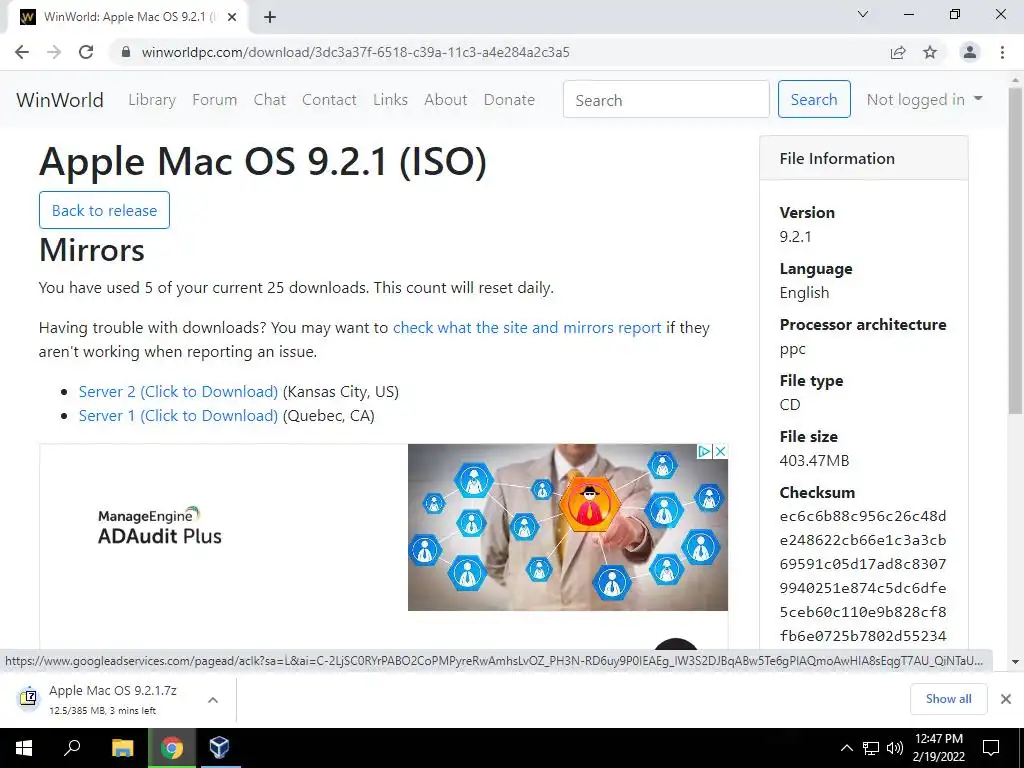Open the tab search chevron in the title bar
The image size is (1024, 768).
pyautogui.click(x=863, y=14)
